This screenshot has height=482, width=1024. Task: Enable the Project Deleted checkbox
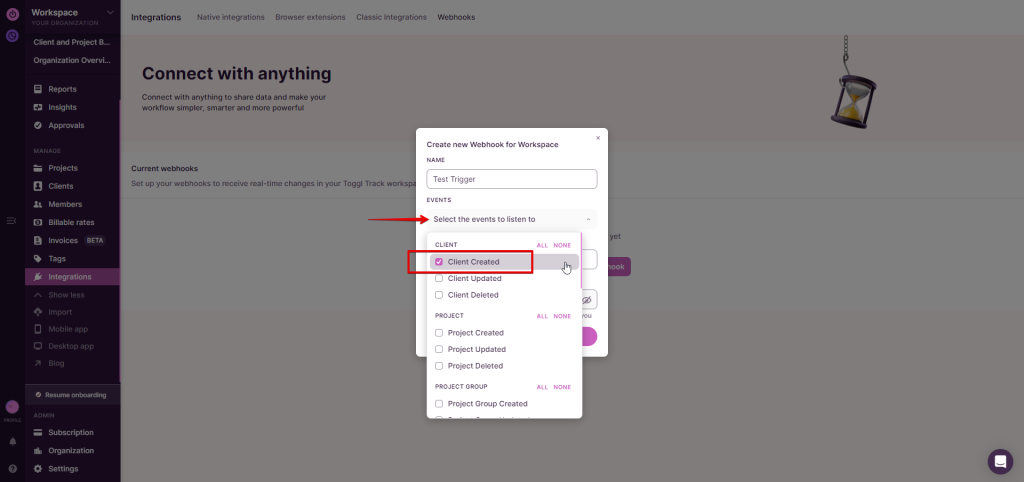pos(439,366)
